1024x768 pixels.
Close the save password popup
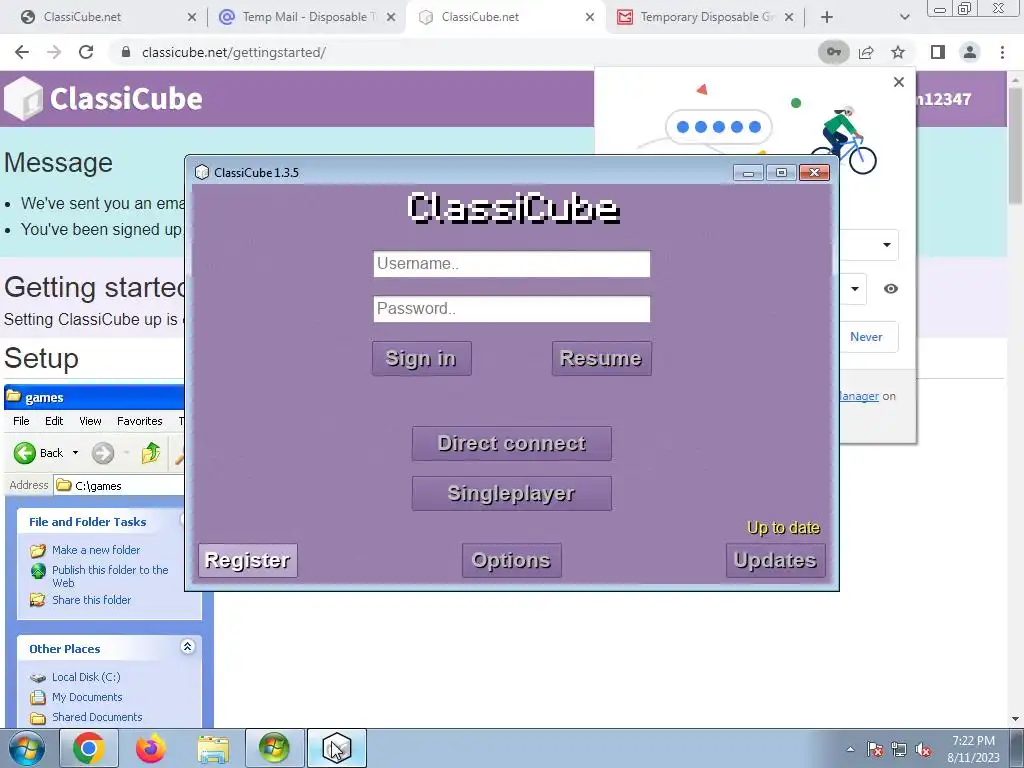tap(899, 82)
